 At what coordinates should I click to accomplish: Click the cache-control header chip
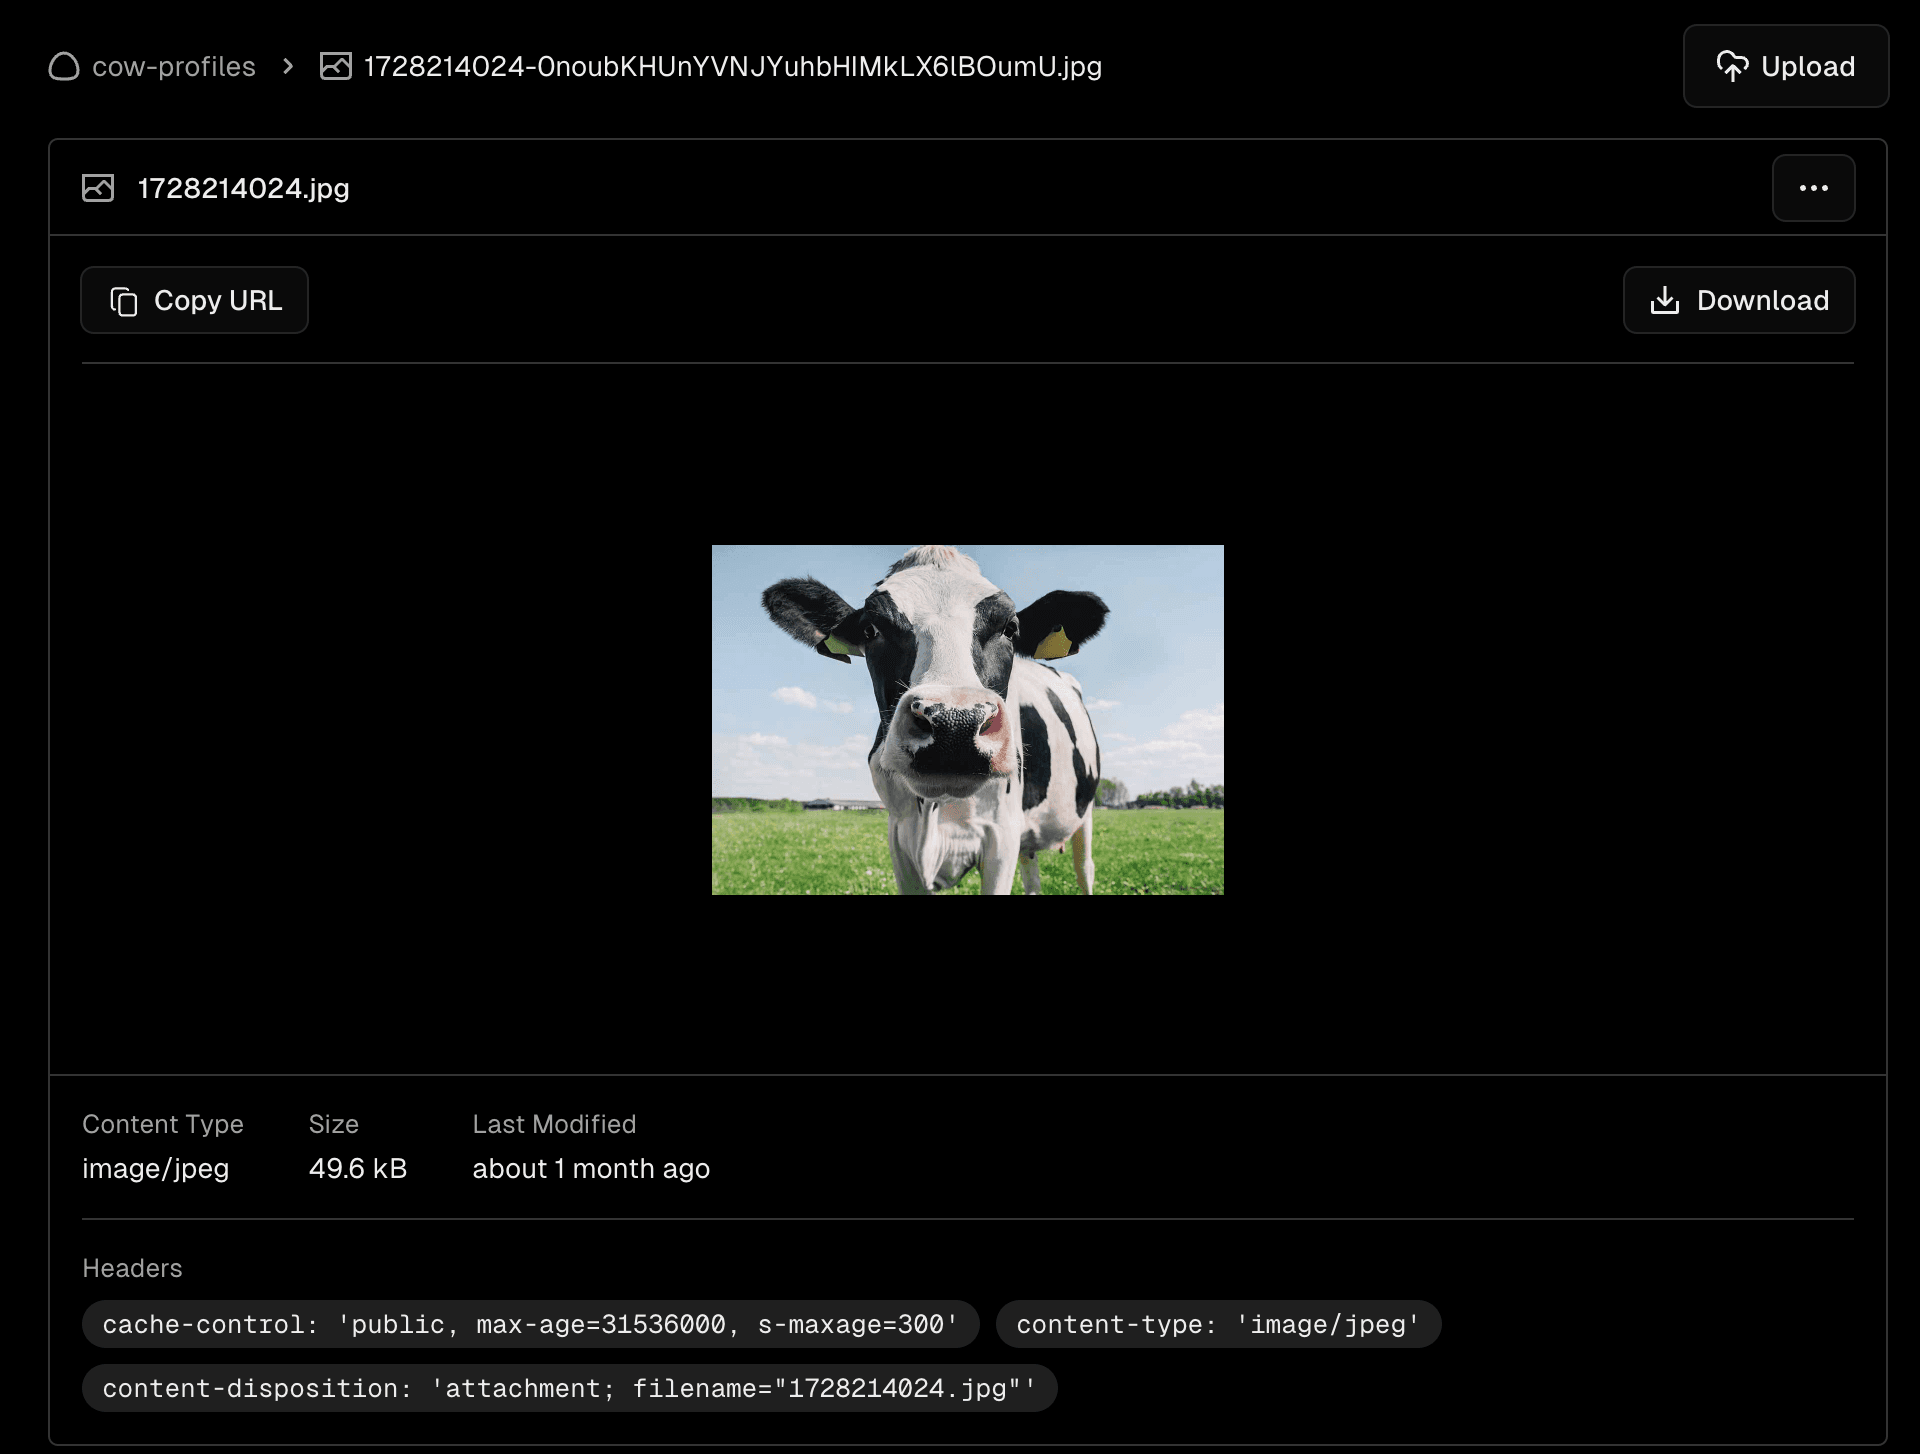click(530, 1324)
